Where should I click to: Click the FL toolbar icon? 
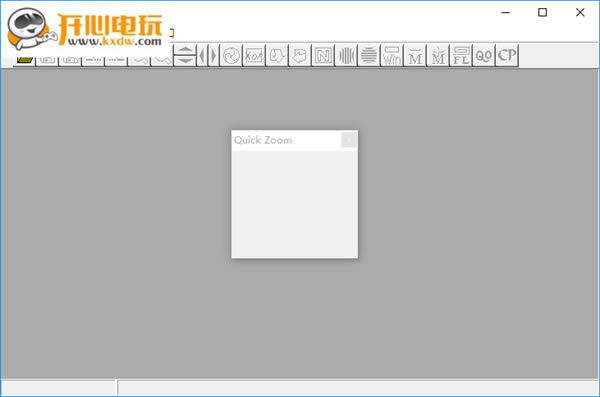pyautogui.click(x=461, y=56)
